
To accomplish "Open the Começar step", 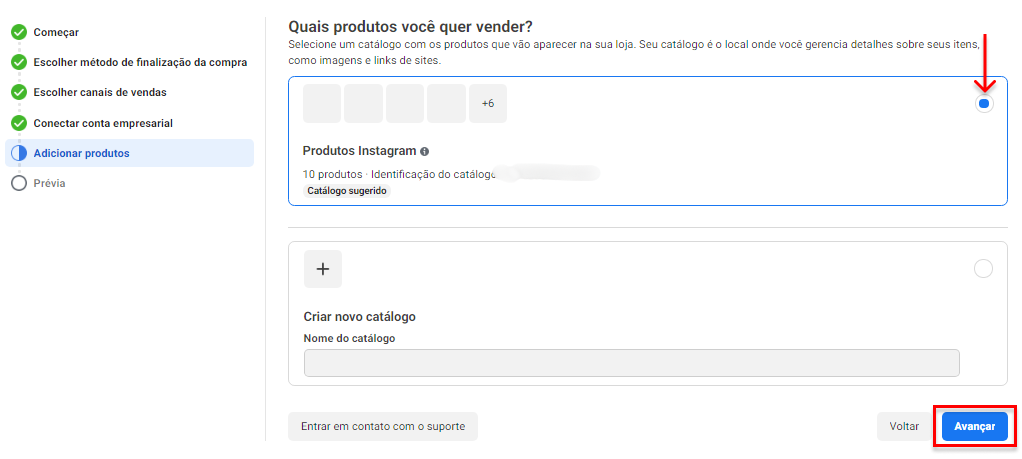I will 56,32.
